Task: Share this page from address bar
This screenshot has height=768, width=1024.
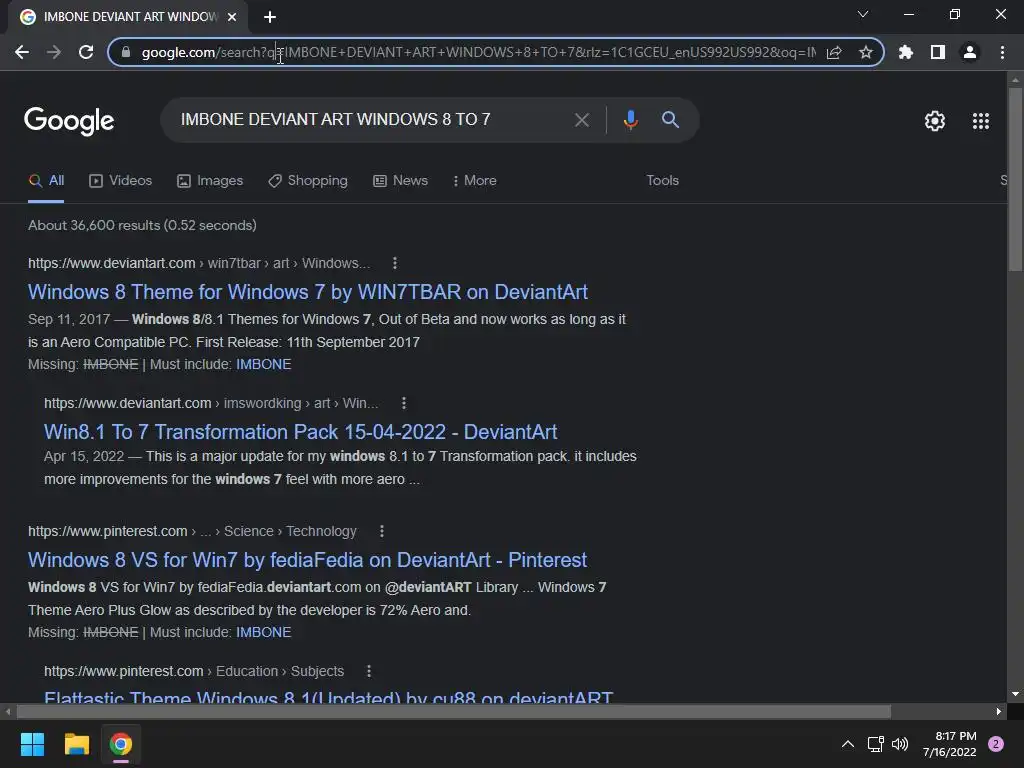Action: [834, 52]
